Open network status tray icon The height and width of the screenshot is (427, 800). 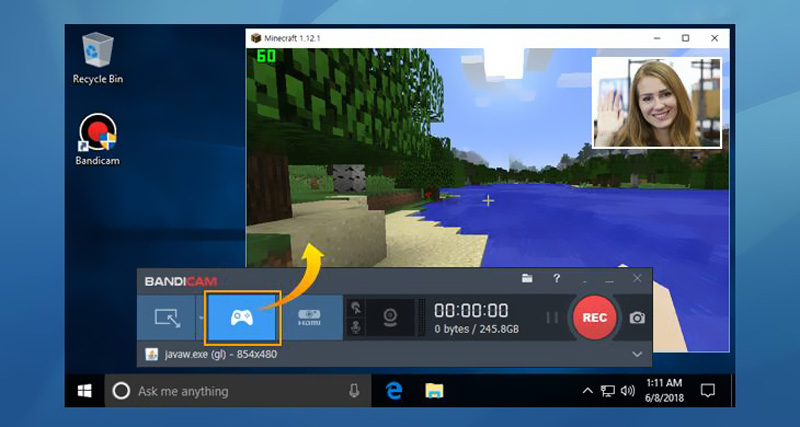click(x=607, y=391)
